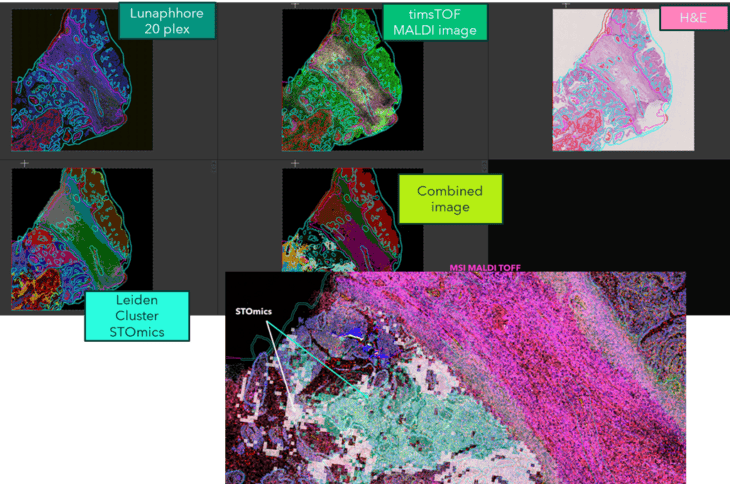Click the MSI MALDI TOFF annotation text
The height and width of the screenshot is (484, 730).
coord(486,267)
